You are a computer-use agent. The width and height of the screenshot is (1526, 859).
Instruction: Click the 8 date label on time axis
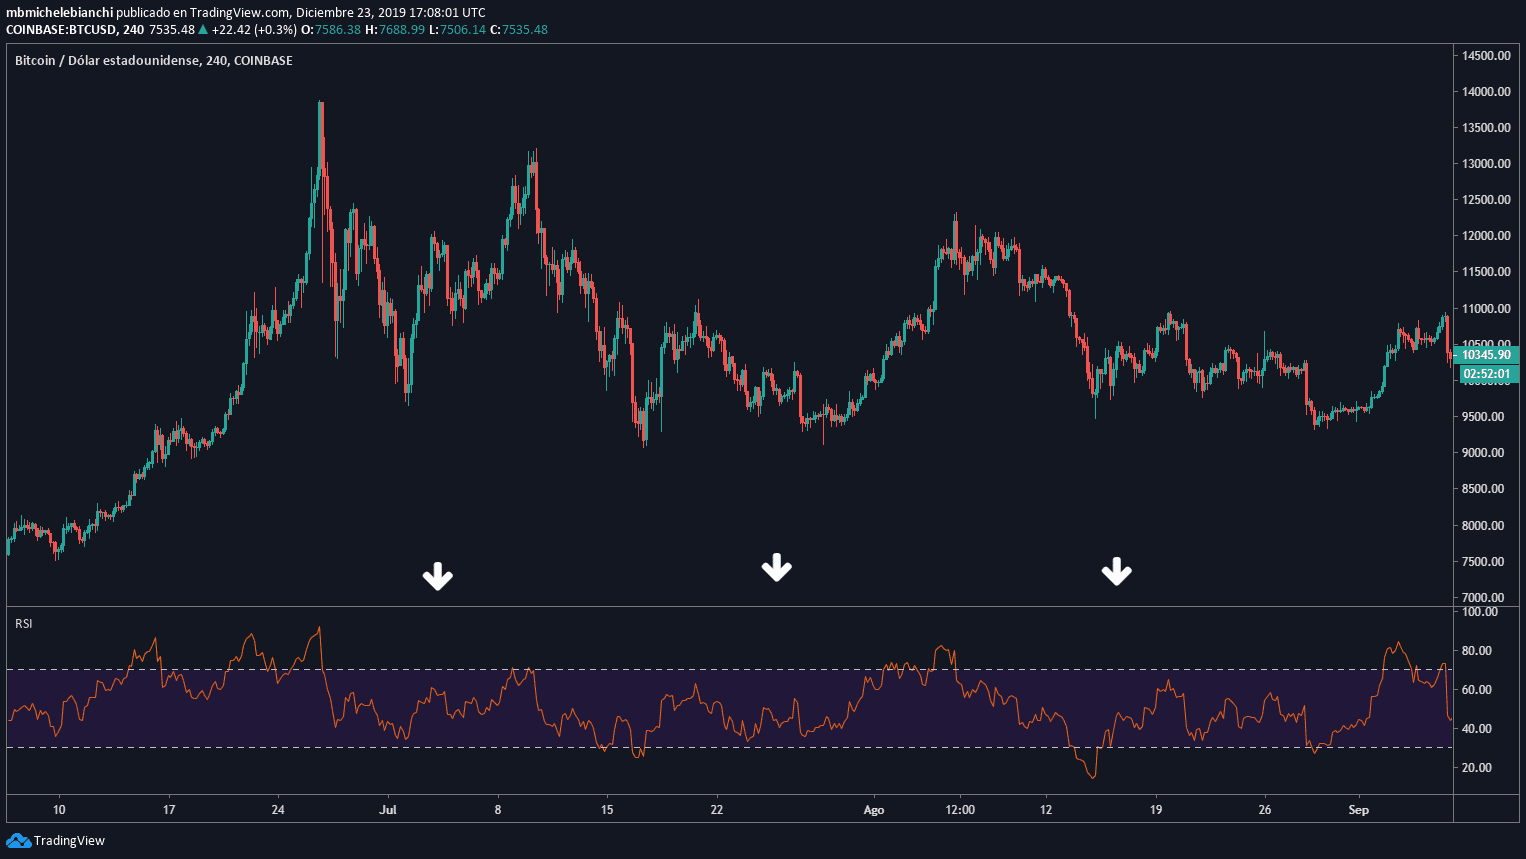498,810
